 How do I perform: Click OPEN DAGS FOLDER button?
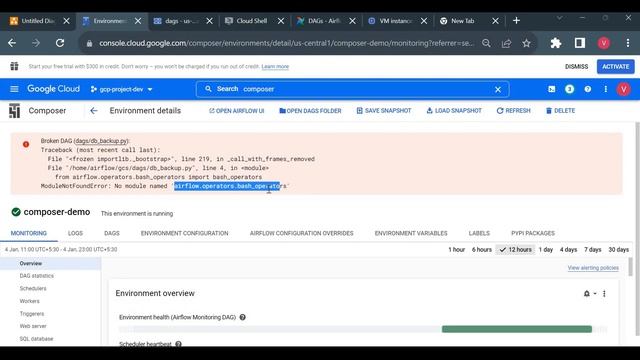coord(310,111)
